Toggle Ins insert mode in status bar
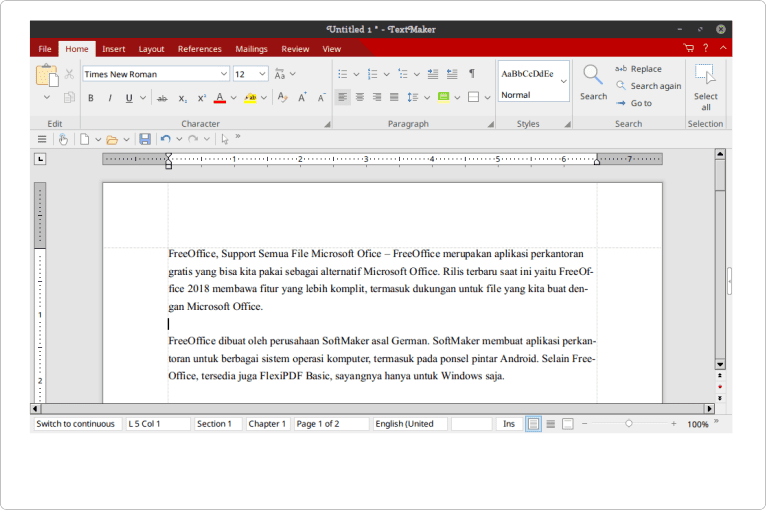Viewport: 766px width, 510px height. click(x=509, y=424)
